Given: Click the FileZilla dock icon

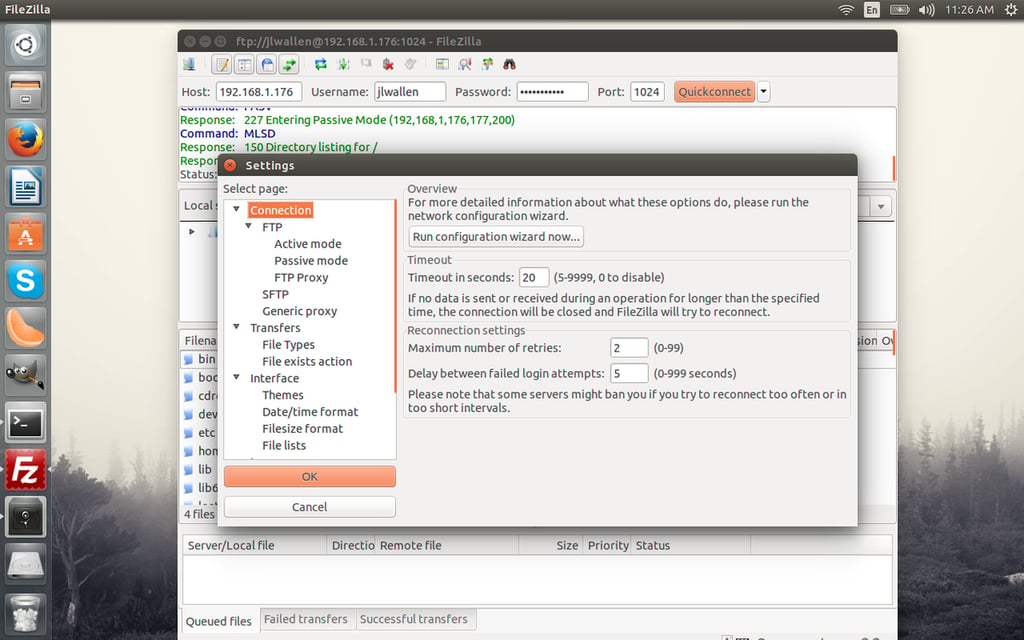Looking at the screenshot, I should click(x=25, y=470).
